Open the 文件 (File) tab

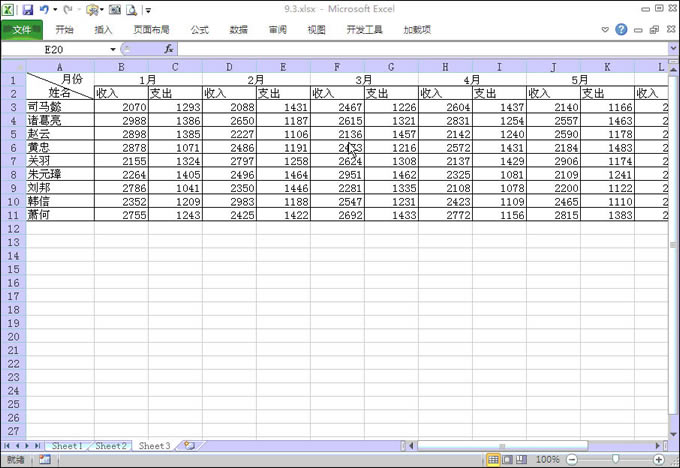click(22, 29)
